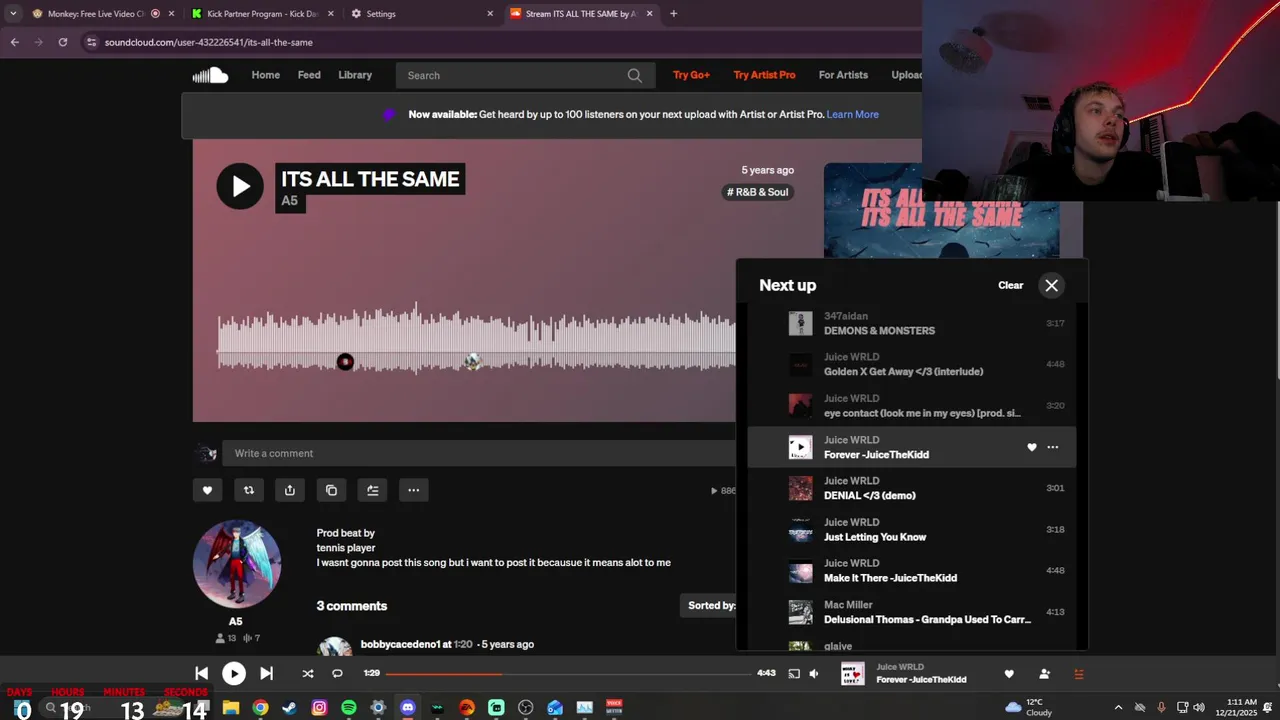
Task: Like the track below the comment box
Action: (207, 490)
